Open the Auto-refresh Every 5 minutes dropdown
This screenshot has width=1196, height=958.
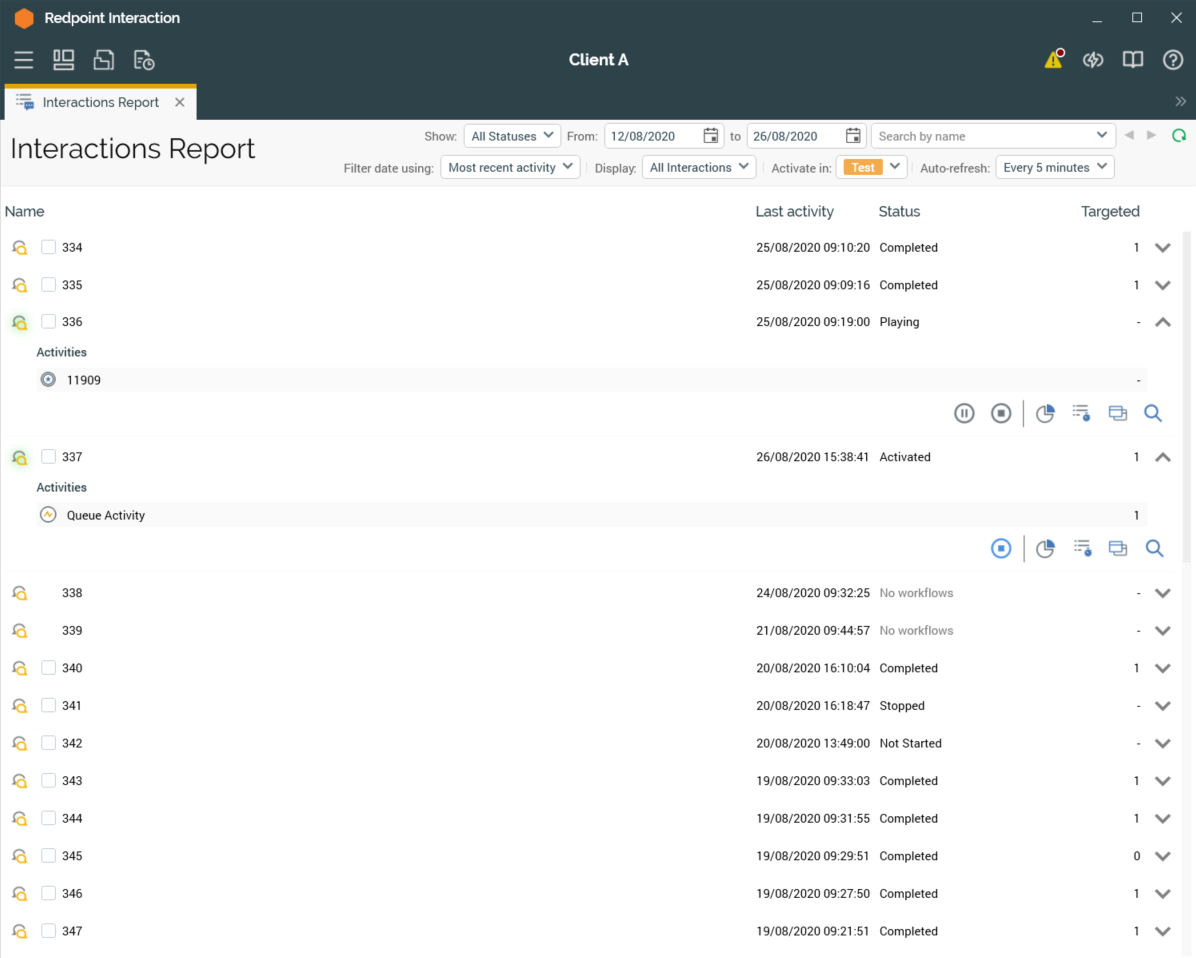coord(1055,167)
